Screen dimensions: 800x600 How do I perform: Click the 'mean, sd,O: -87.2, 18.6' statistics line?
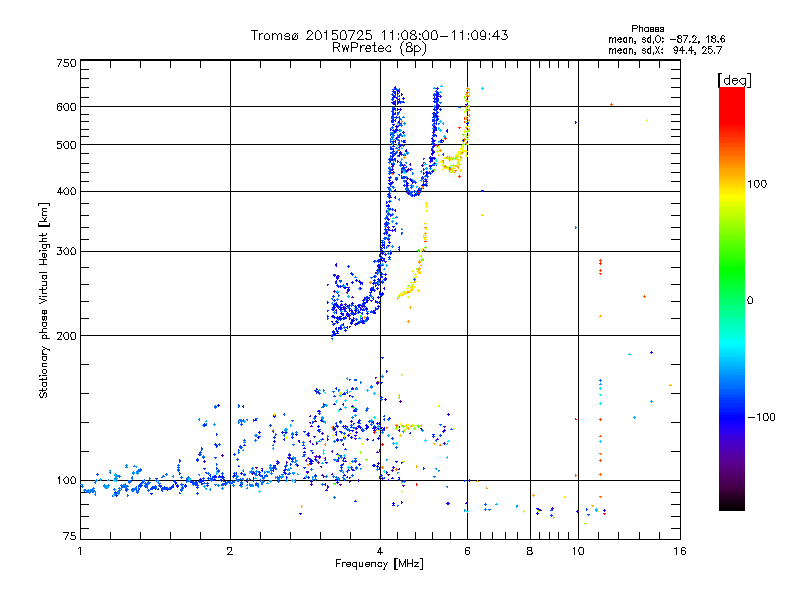(x=667, y=39)
